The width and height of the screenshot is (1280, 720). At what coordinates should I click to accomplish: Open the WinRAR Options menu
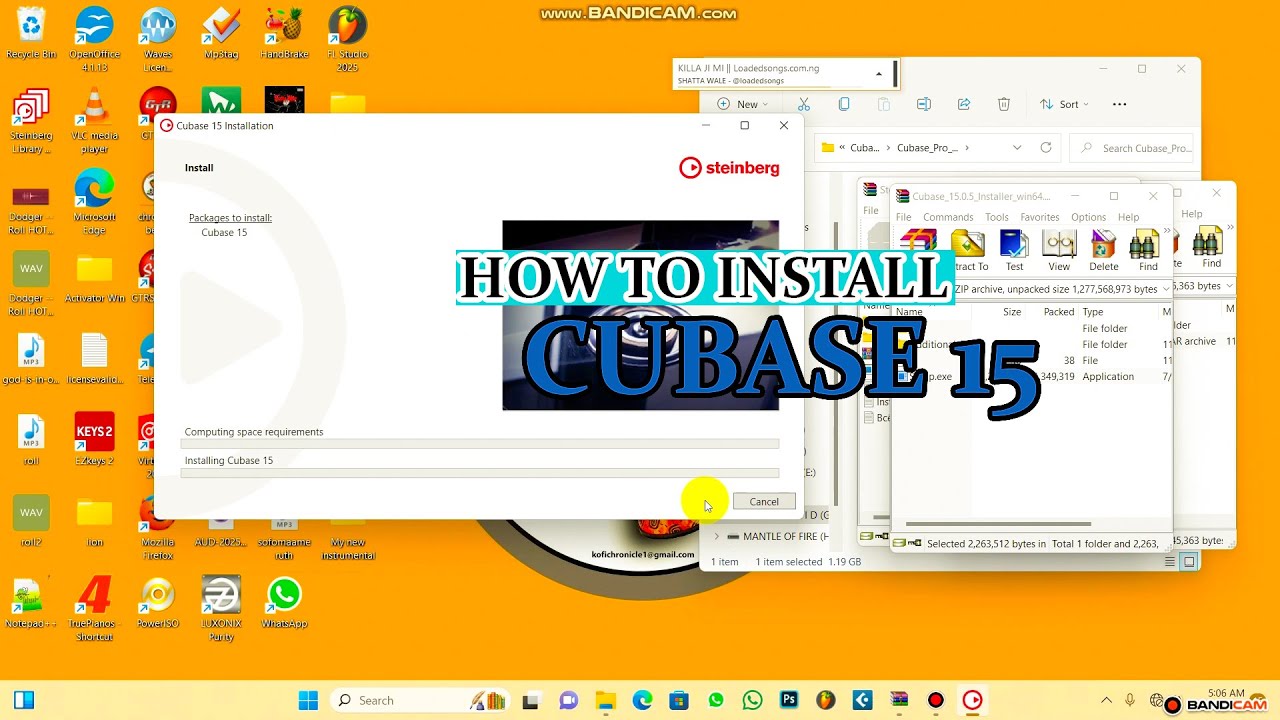(1089, 217)
